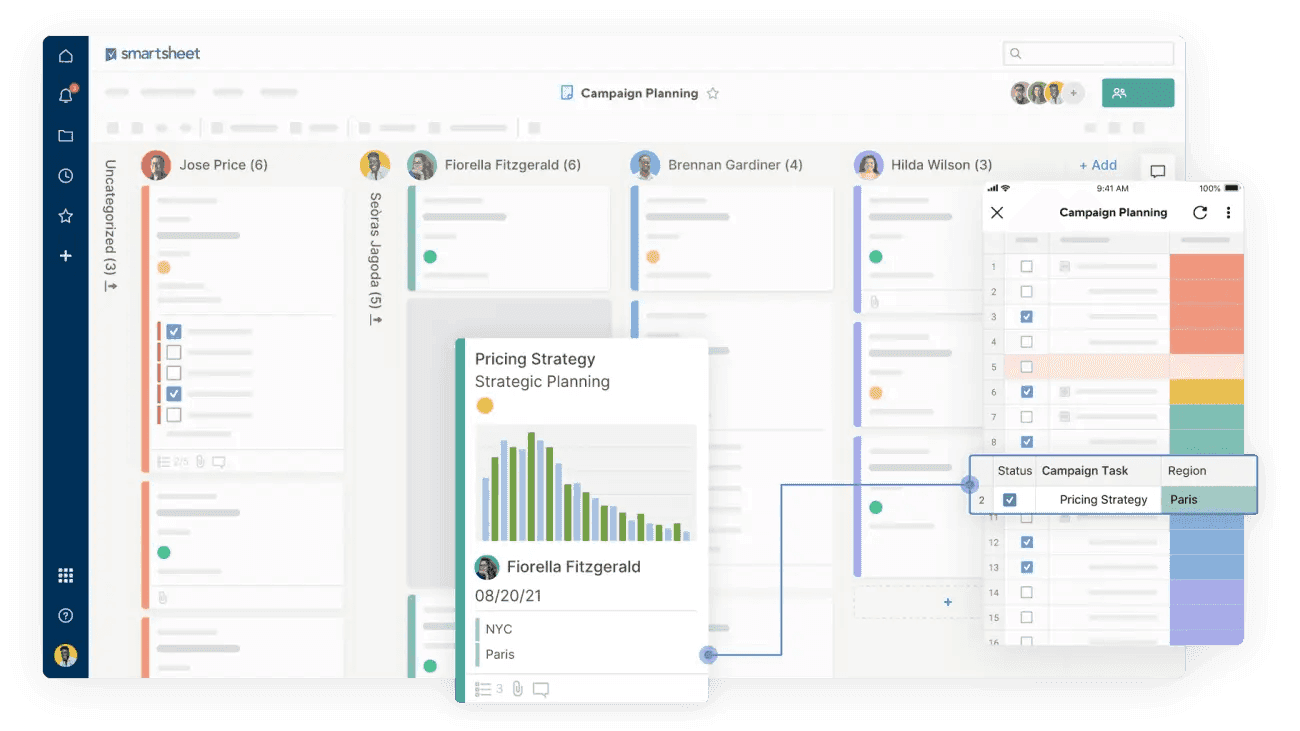The height and width of the screenshot is (731, 1300).
Task: Open comments bubble on Pricing Strategy card
Action: 541,689
